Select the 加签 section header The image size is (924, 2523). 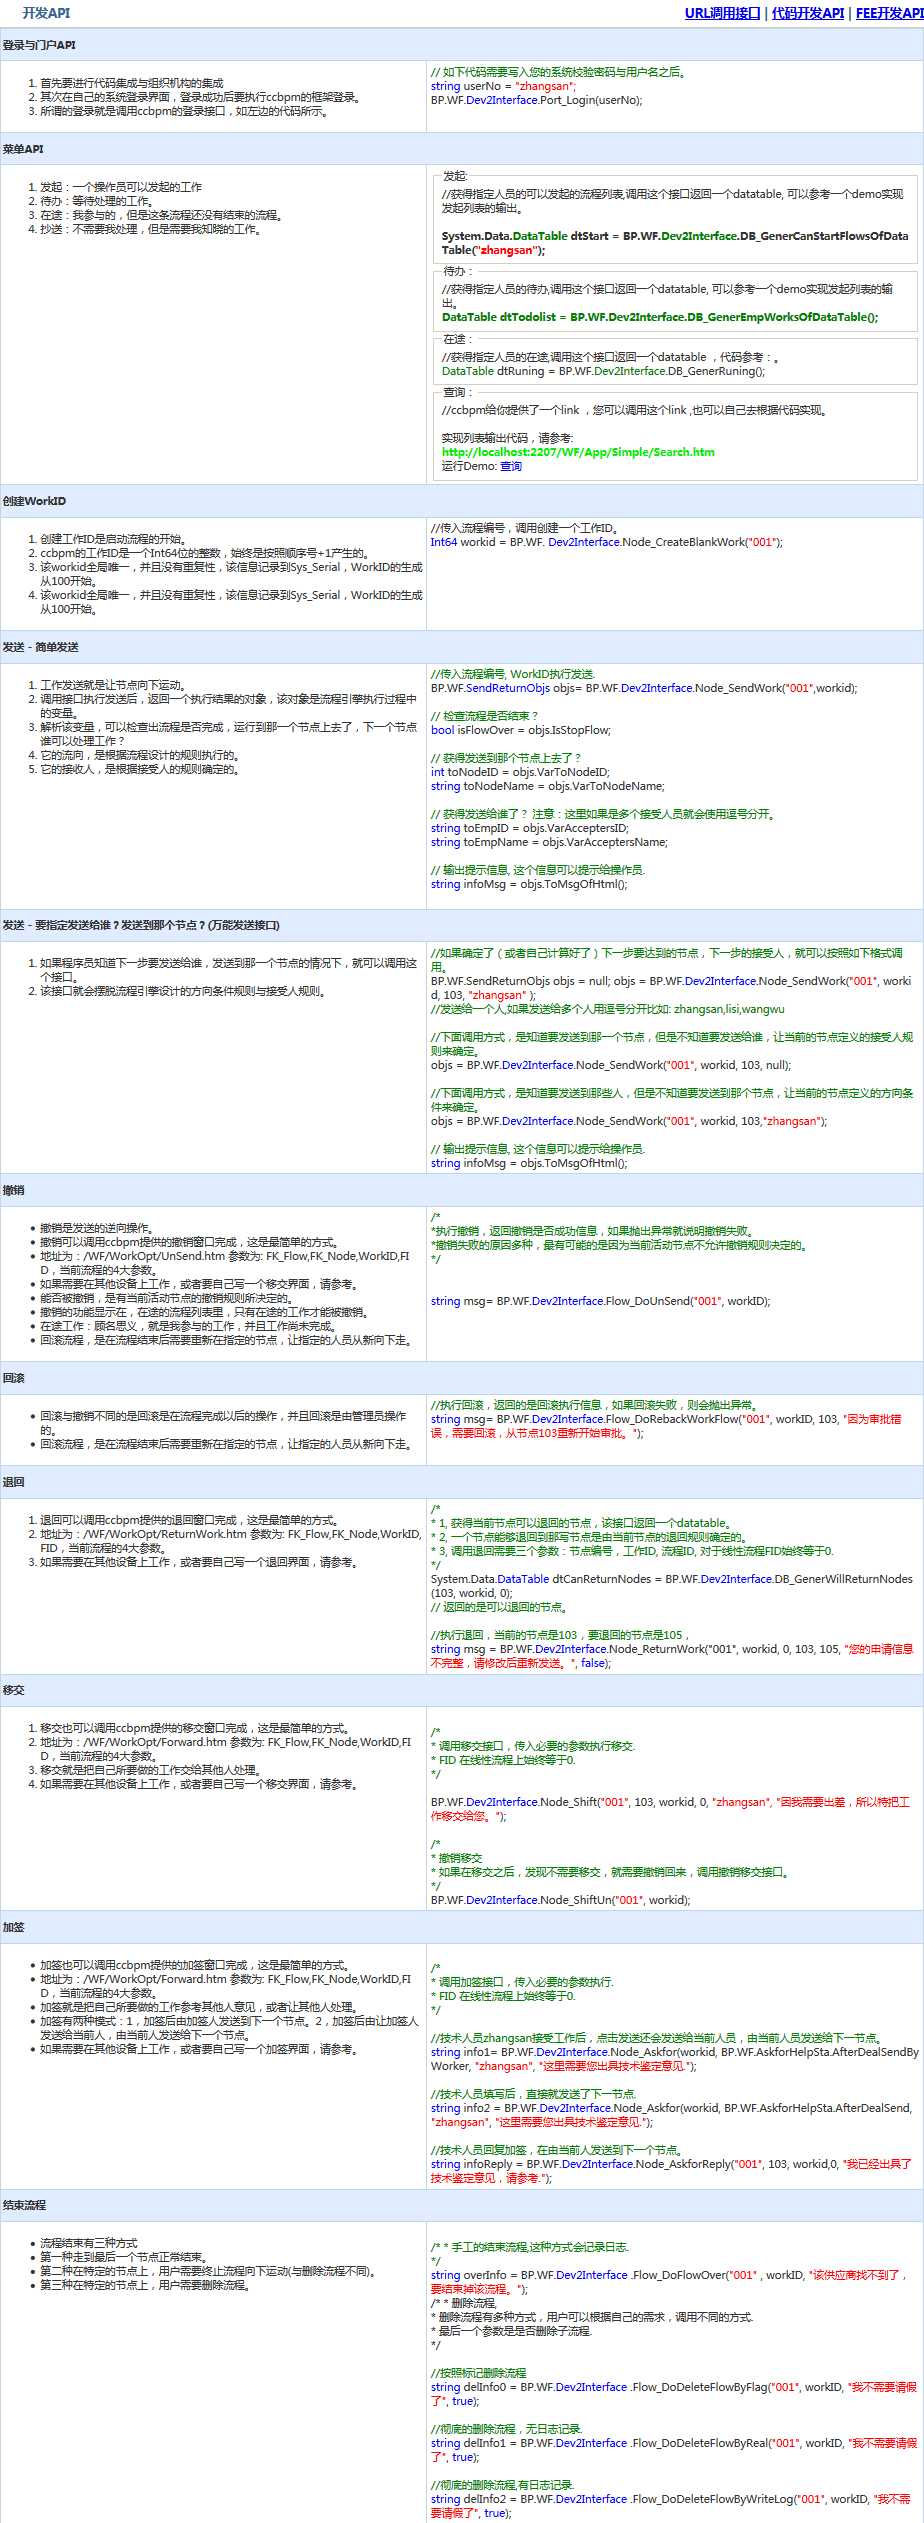462,1927
